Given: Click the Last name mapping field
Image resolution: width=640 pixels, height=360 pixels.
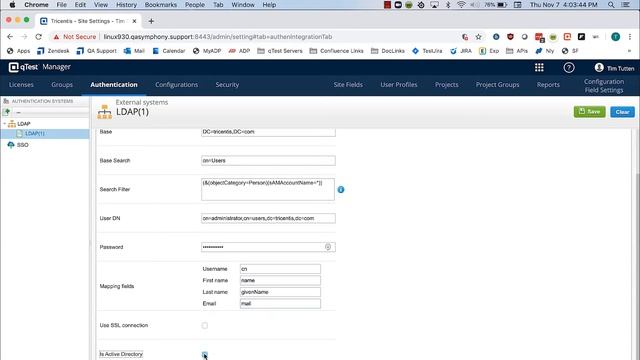Looking at the screenshot, I should point(280,292).
